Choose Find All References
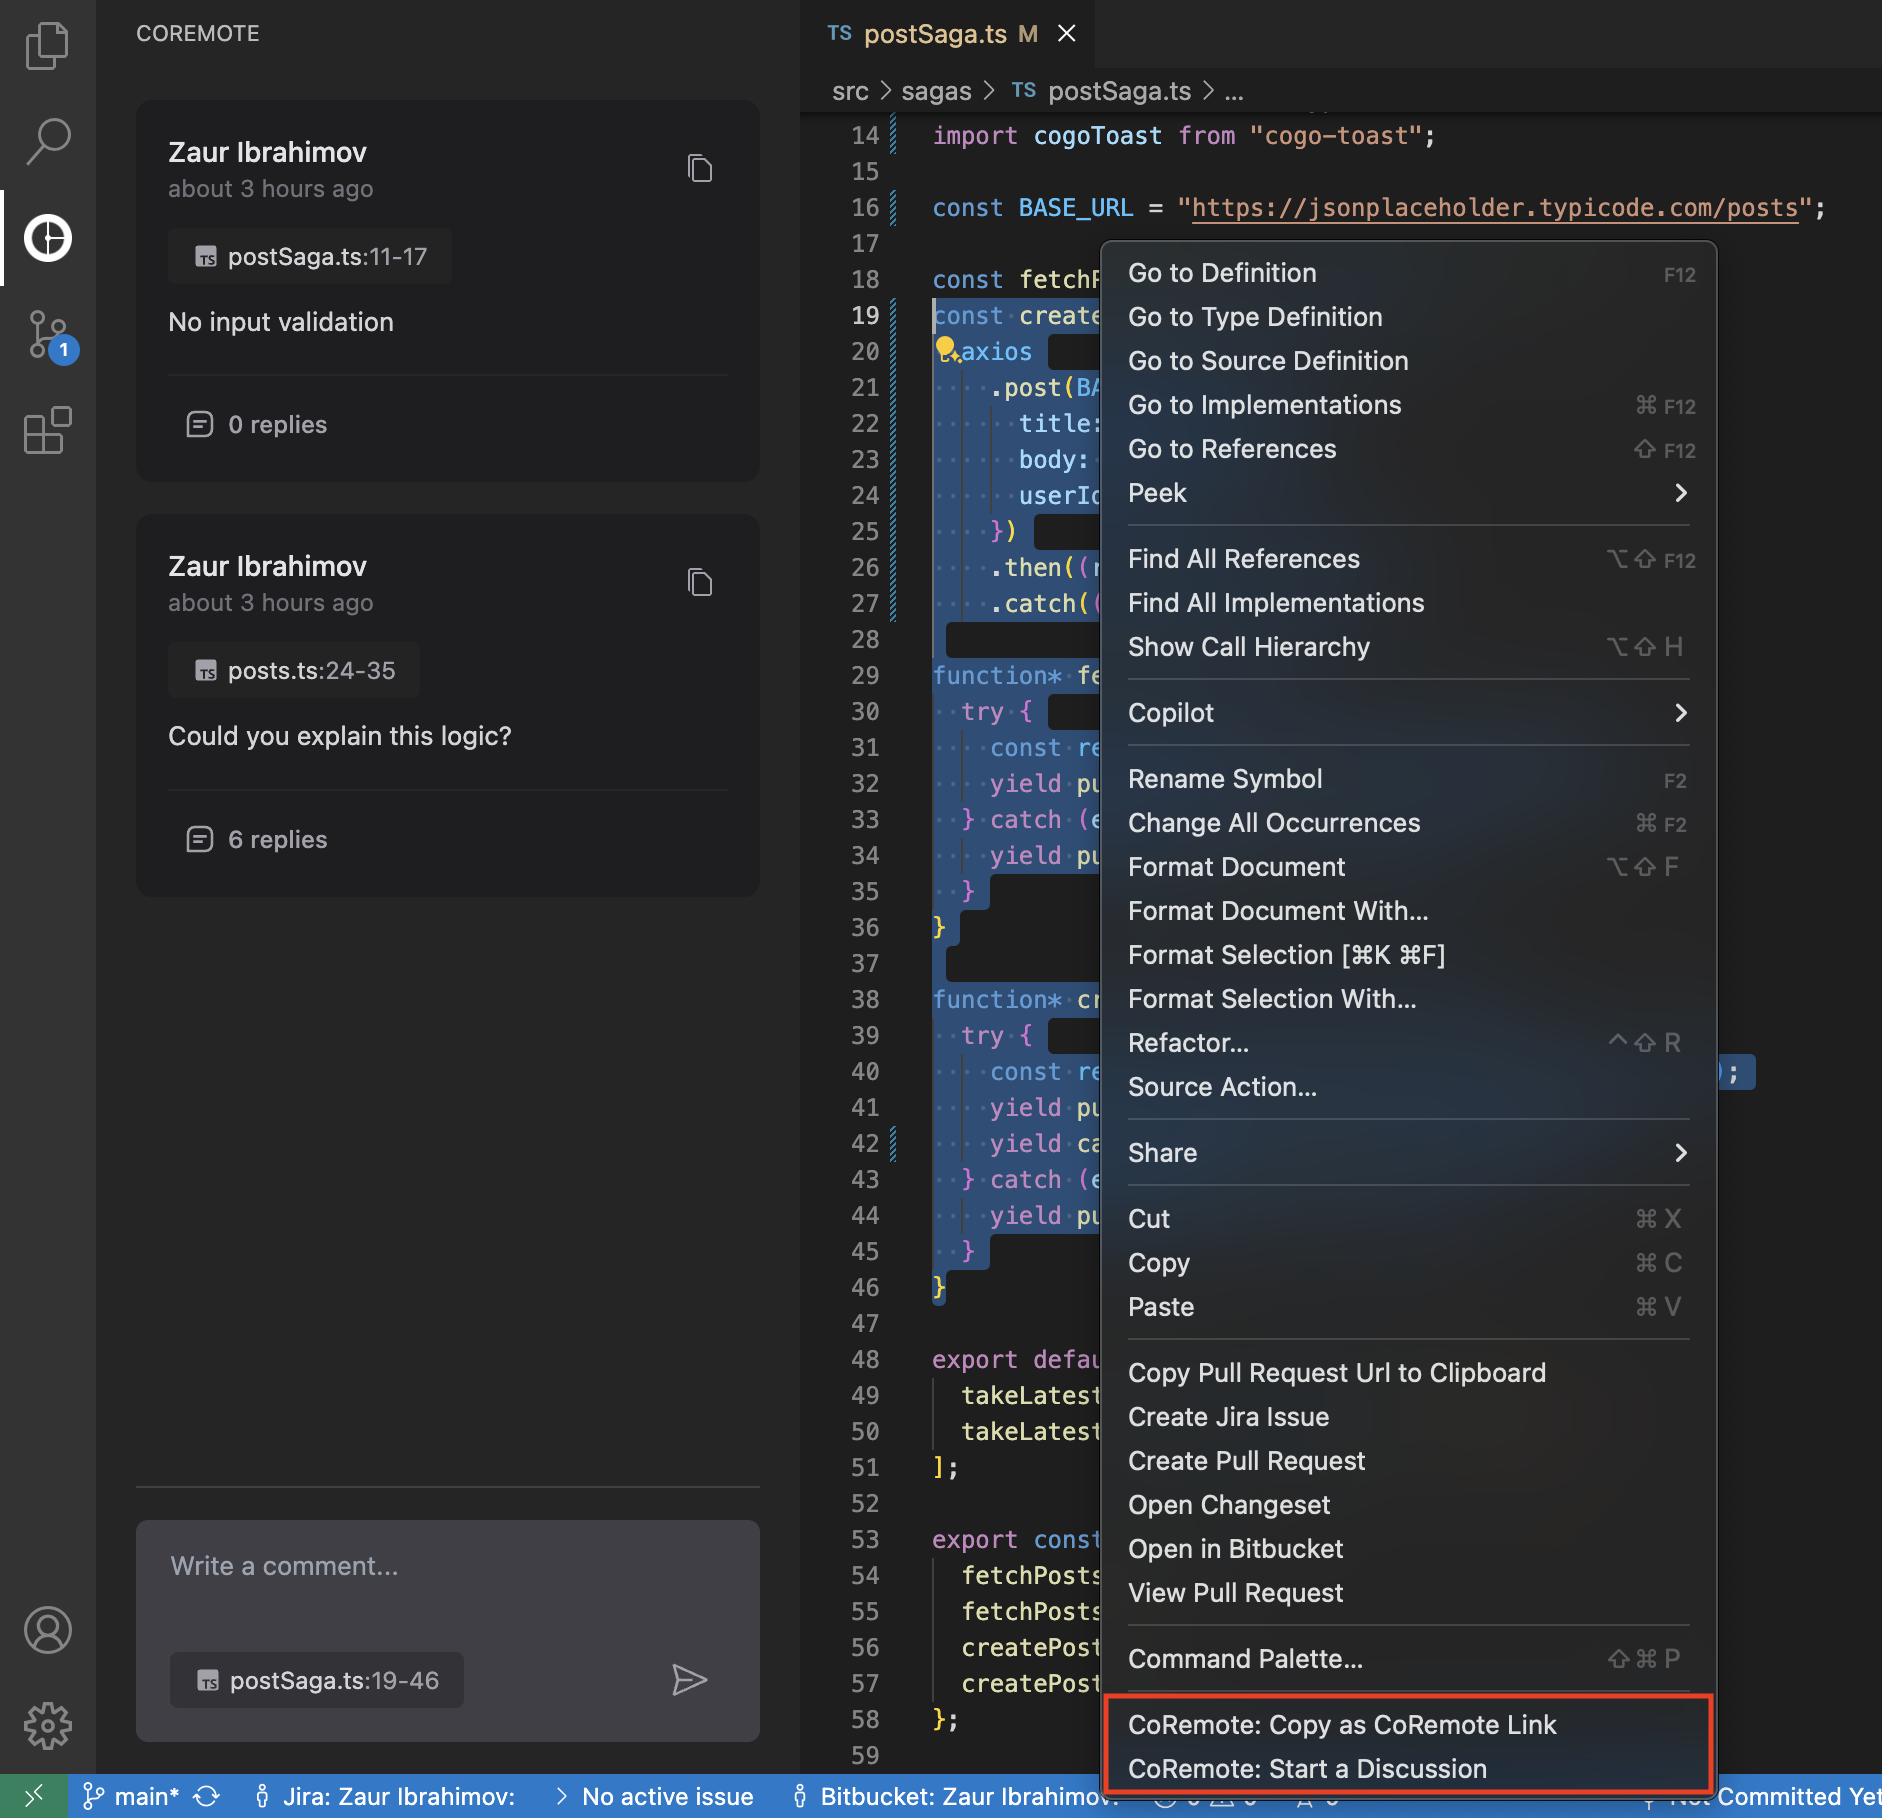The height and width of the screenshot is (1818, 1882). coord(1408,559)
